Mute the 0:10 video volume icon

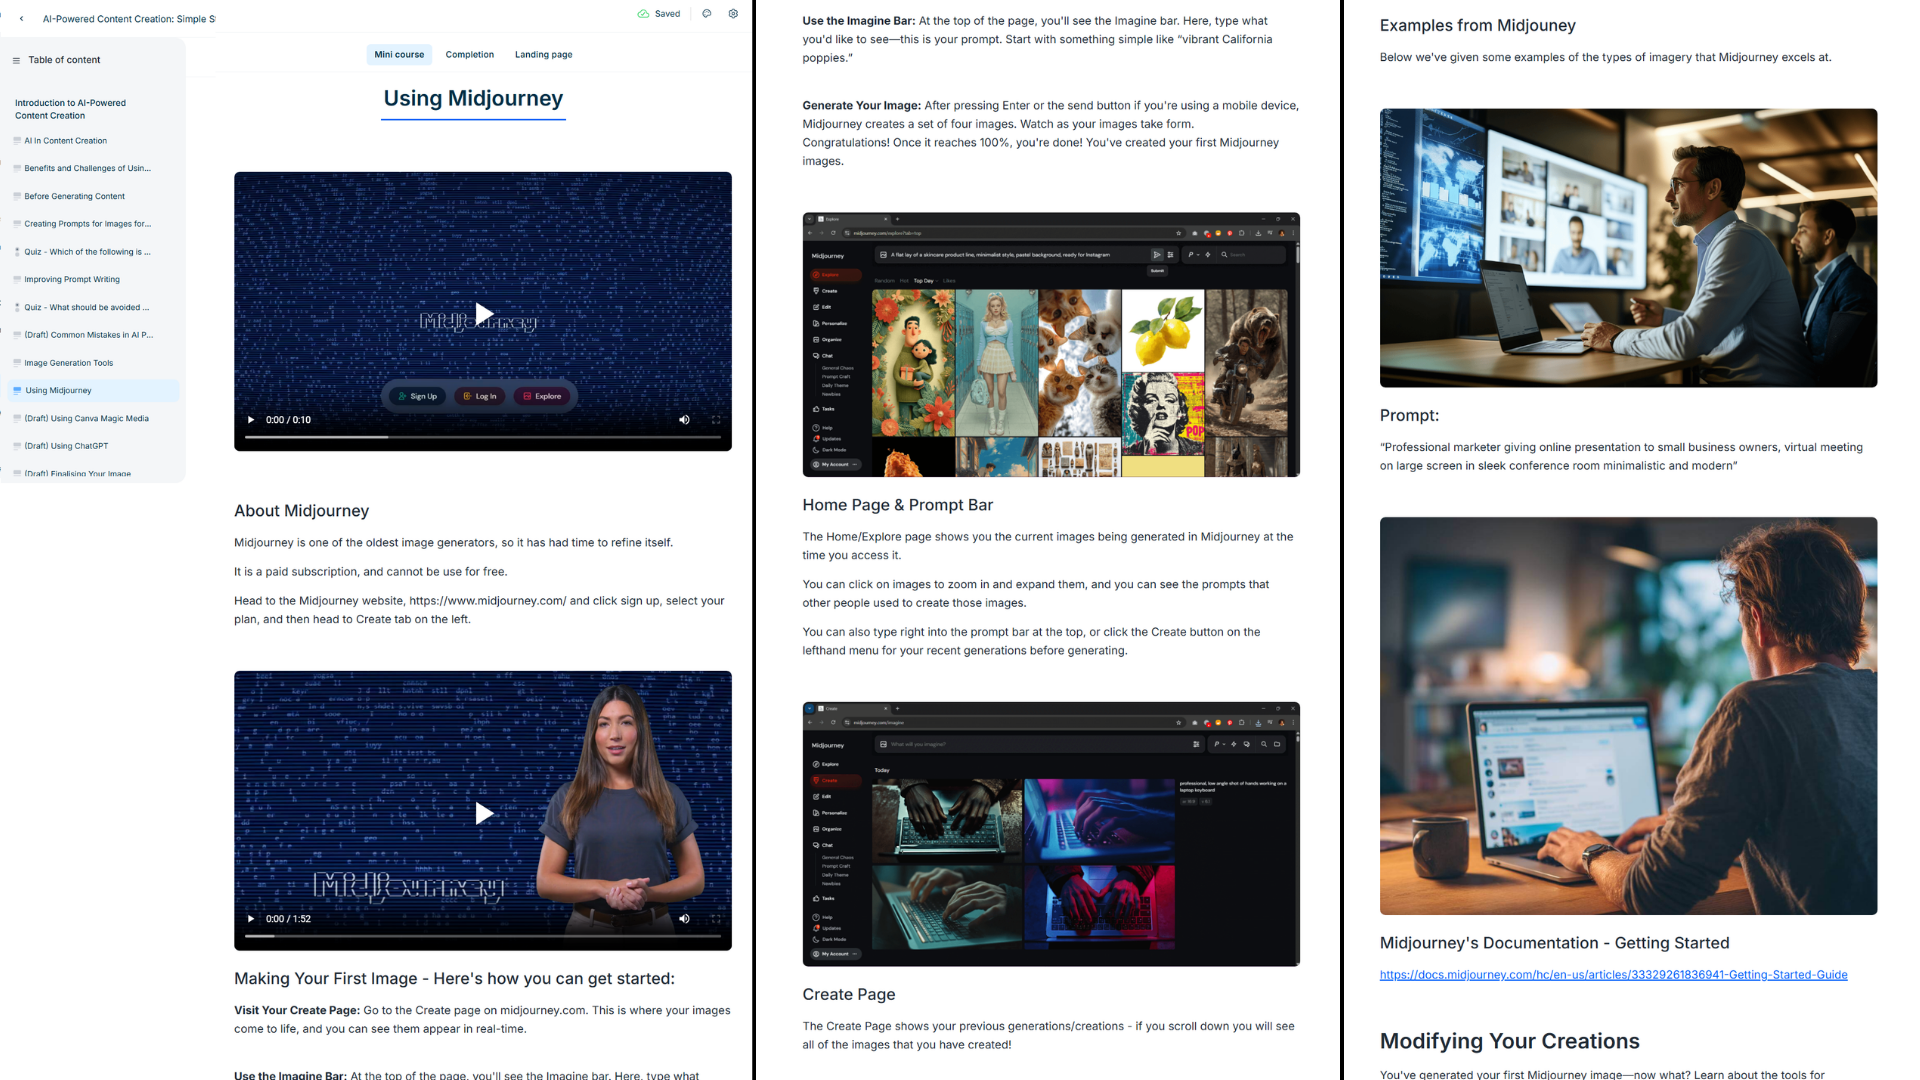tap(684, 420)
